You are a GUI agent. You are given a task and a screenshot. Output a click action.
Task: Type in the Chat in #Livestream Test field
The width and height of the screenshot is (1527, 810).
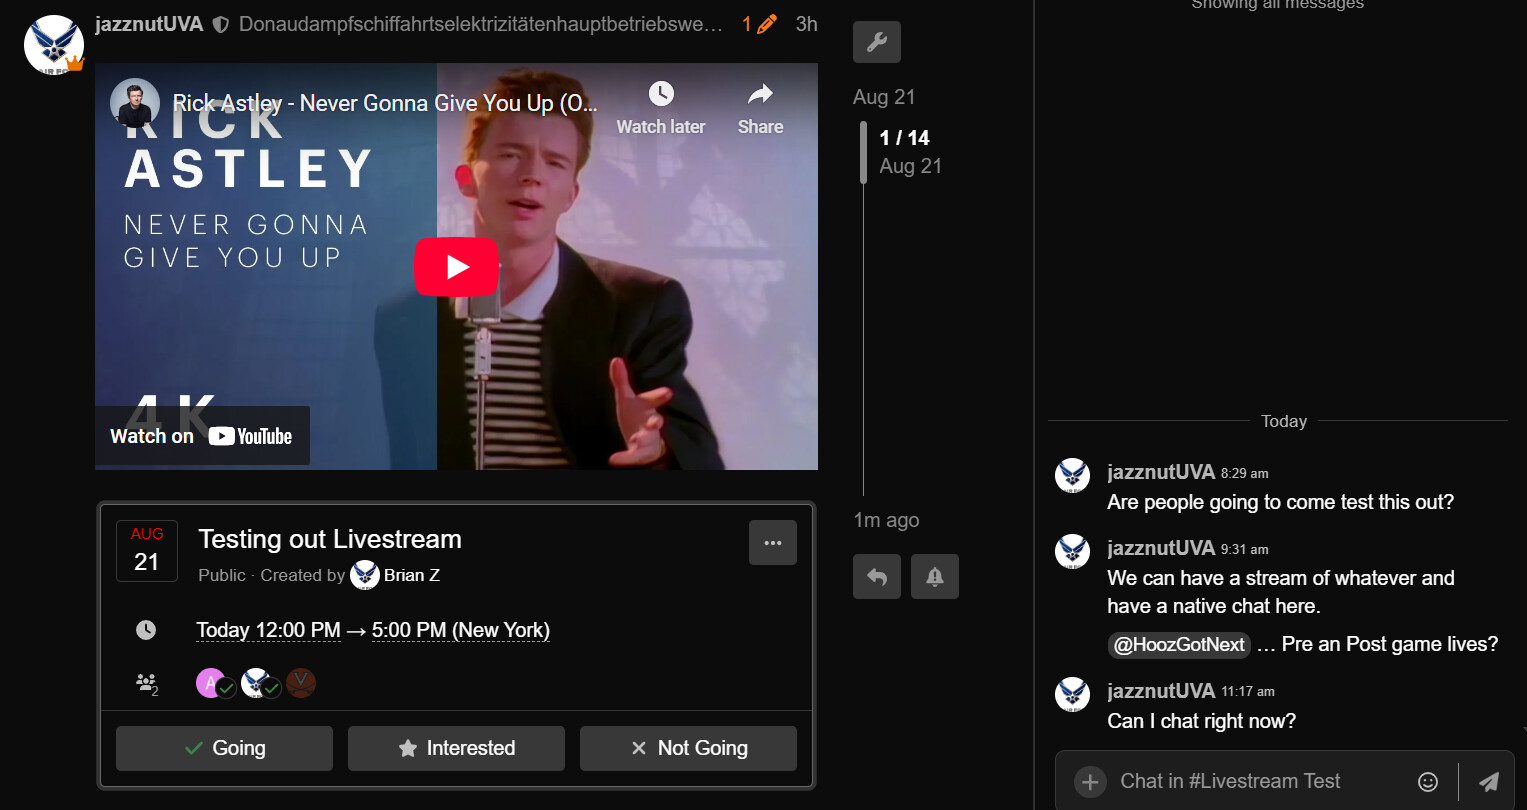click(x=1250, y=782)
